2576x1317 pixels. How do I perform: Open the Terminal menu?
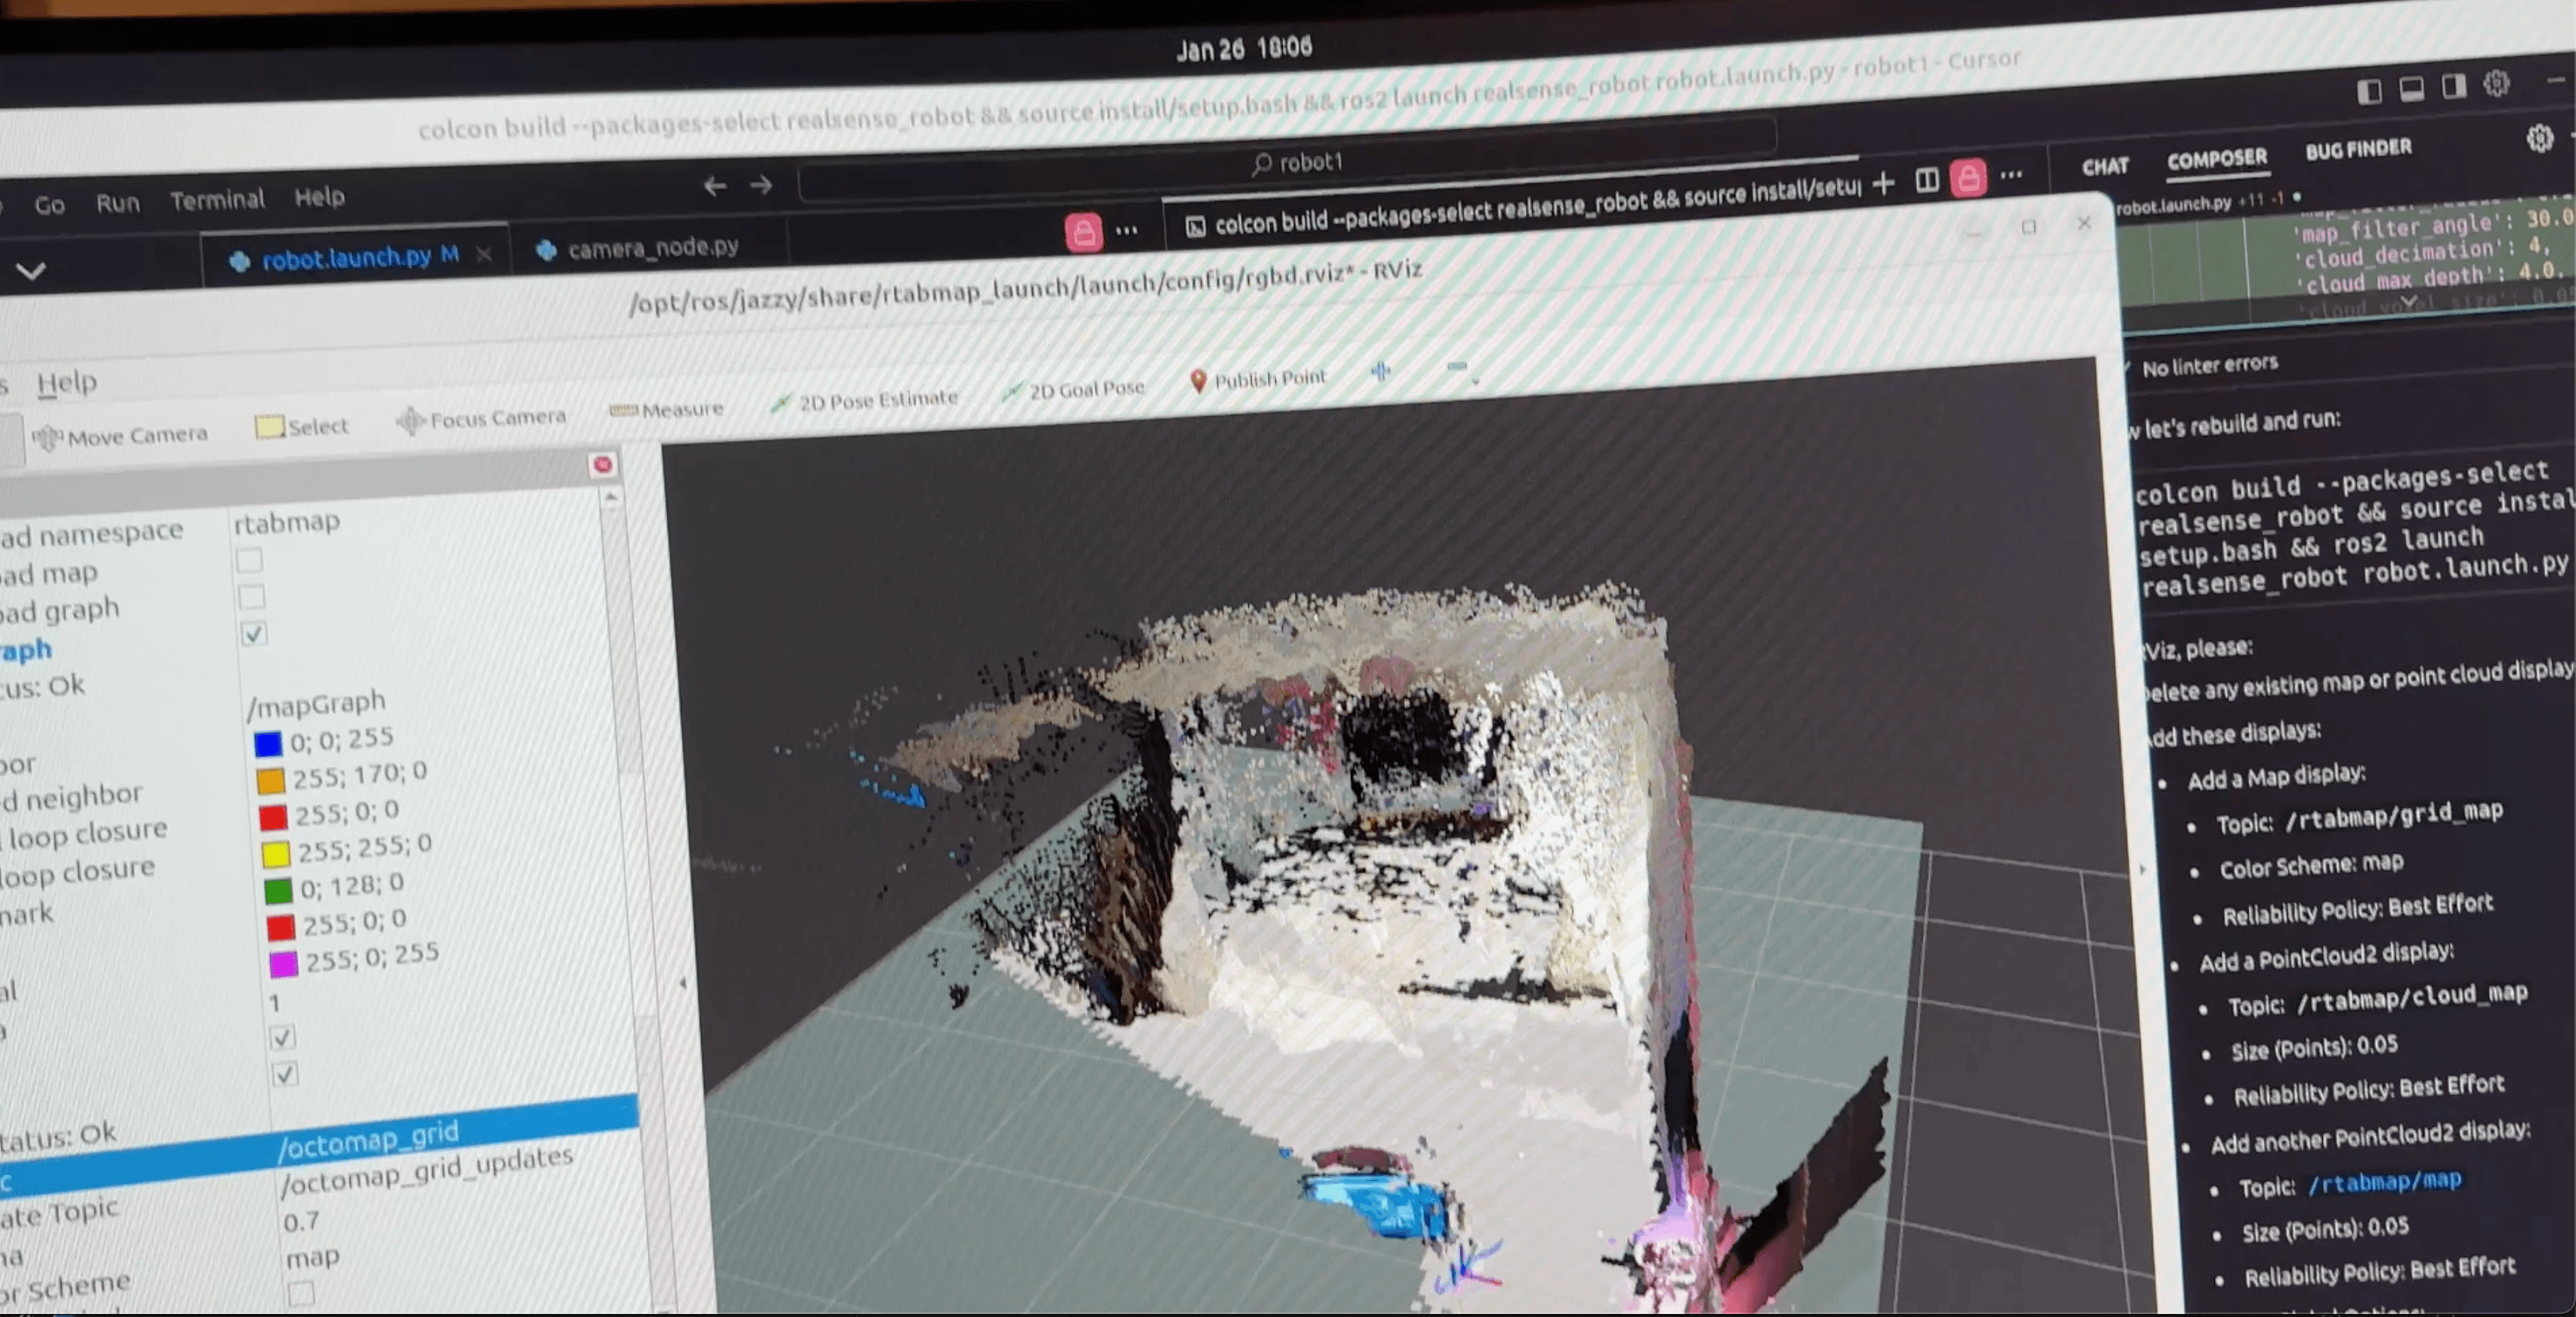point(217,200)
